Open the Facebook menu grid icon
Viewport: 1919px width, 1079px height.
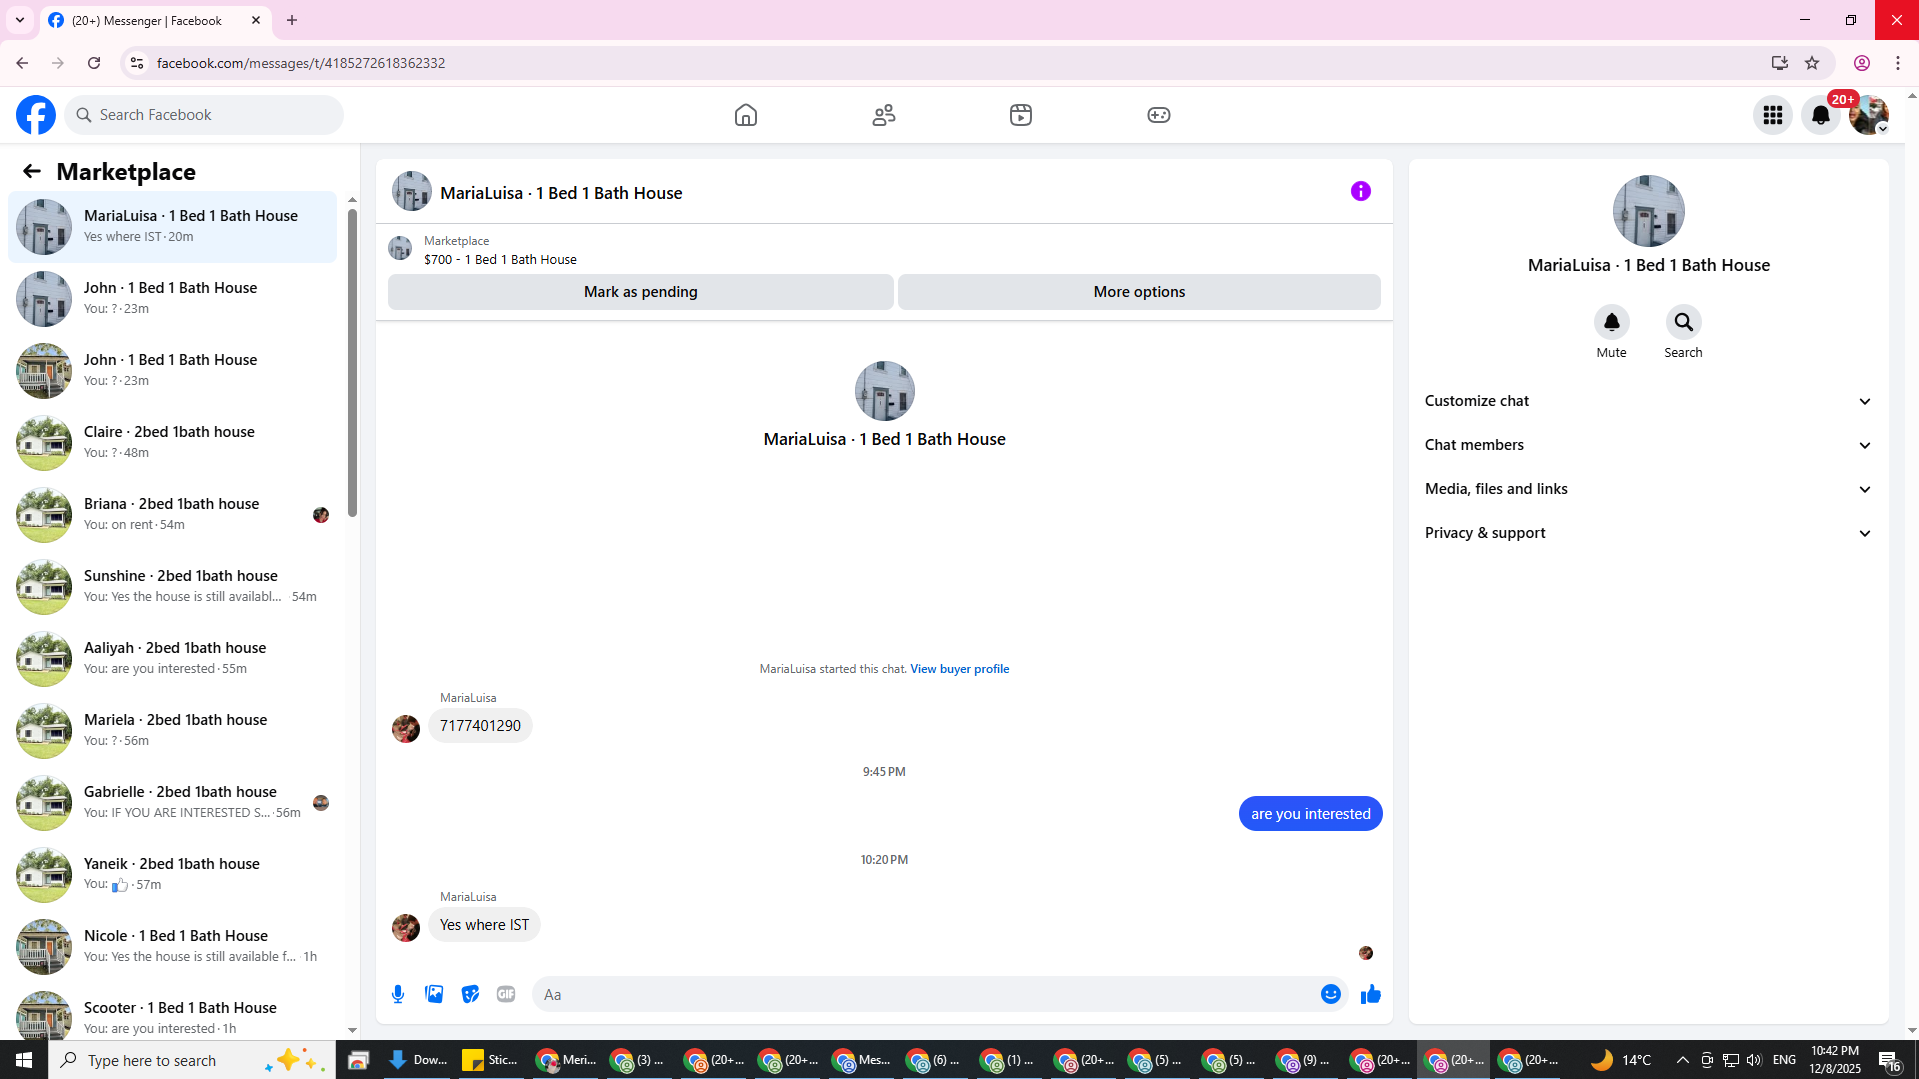(1773, 115)
